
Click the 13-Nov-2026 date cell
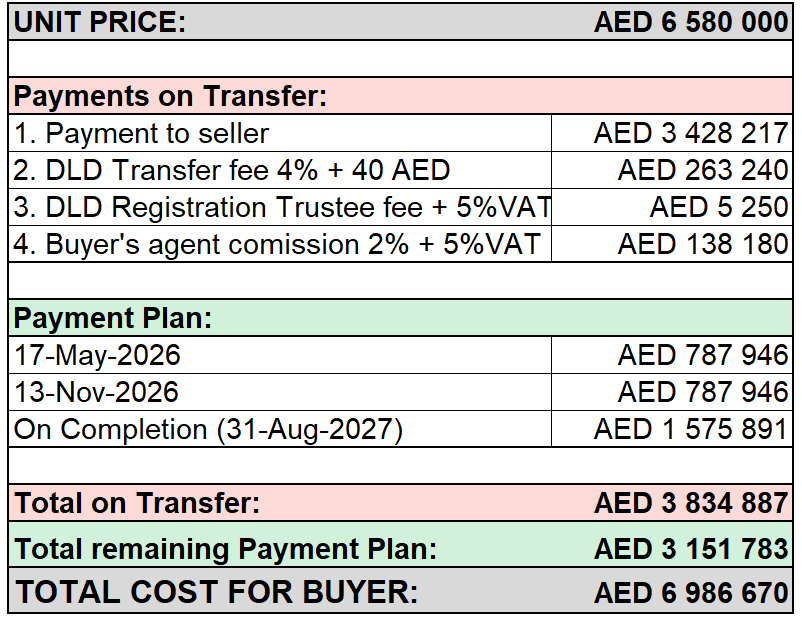(x=280, y=392)
